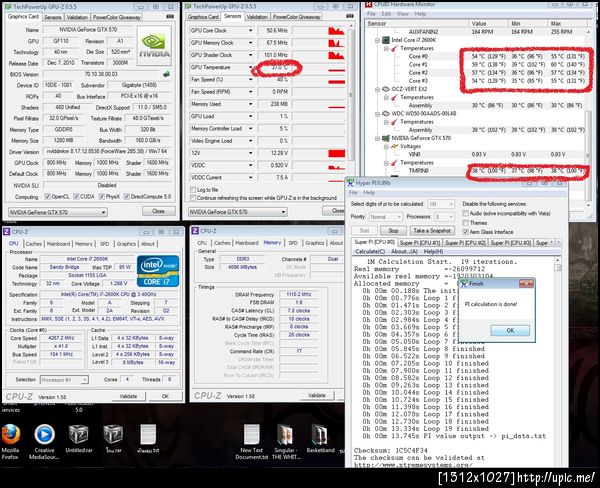This screenshot has width=600, height=488.
Task: Click the GPU-Z Sensors vertical scrollbar
Action: [x=351, y=96]
